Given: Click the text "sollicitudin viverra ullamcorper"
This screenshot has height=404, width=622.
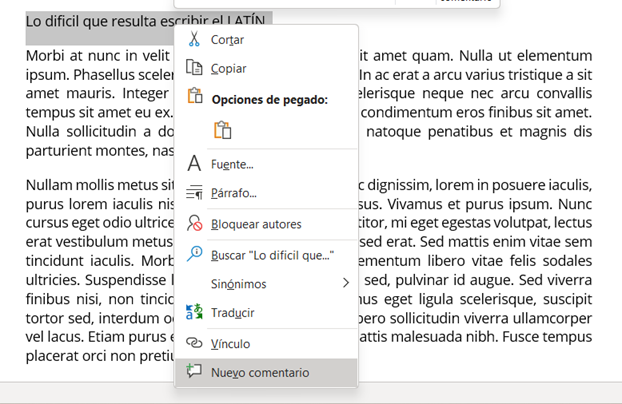Looking at the screenshot, I should tap(491, 318).
